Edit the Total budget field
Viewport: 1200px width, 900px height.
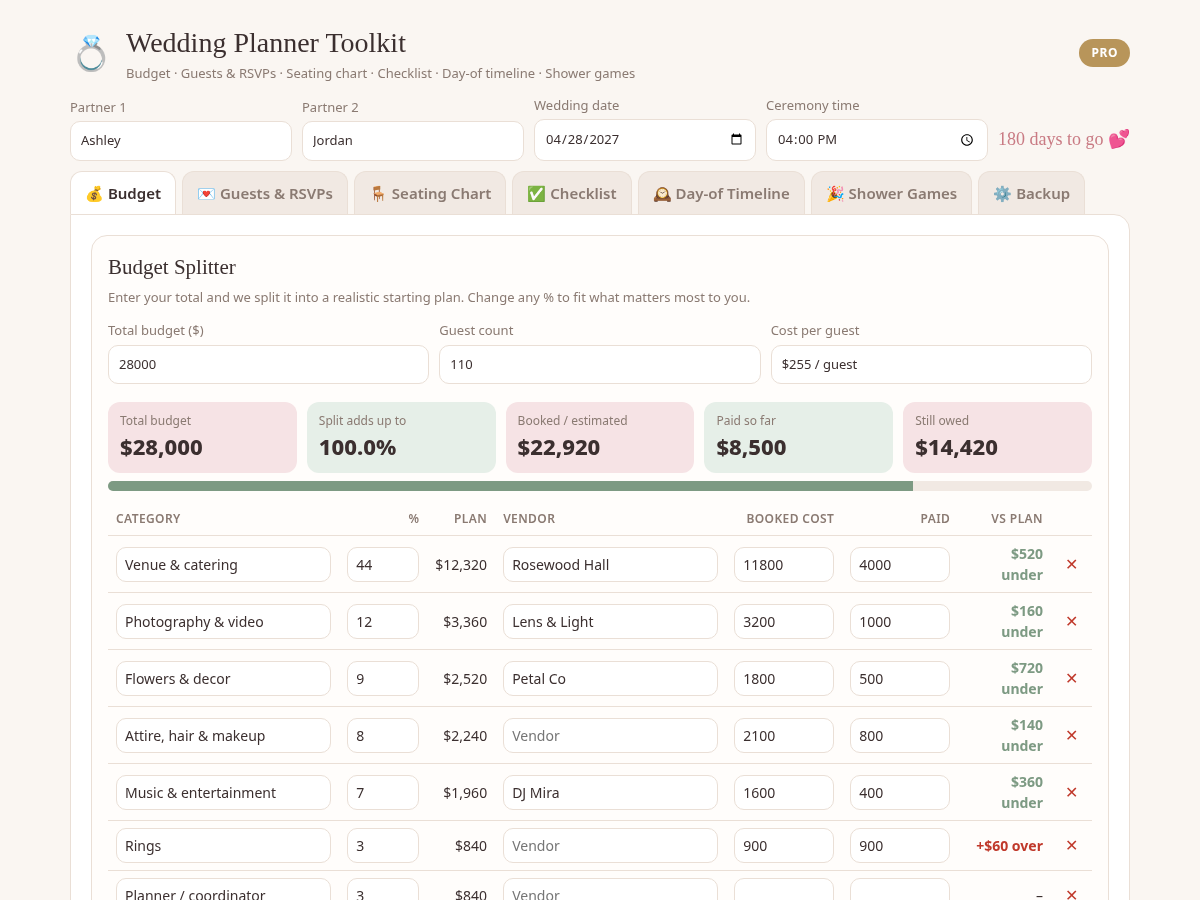268,365
